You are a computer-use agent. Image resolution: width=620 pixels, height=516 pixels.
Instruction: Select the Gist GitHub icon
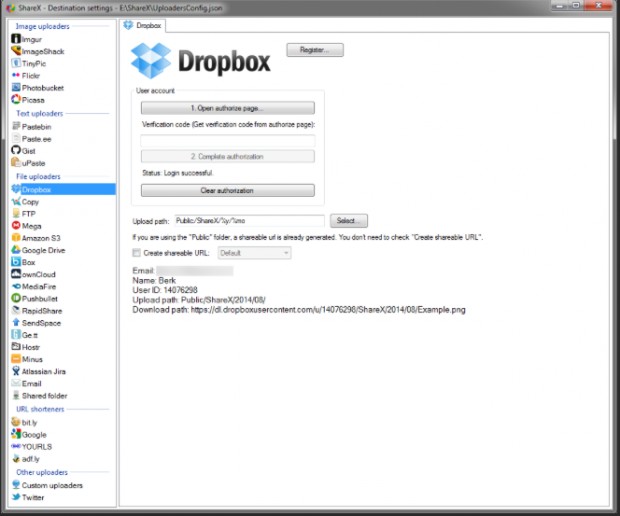click(x=16, y=150)
